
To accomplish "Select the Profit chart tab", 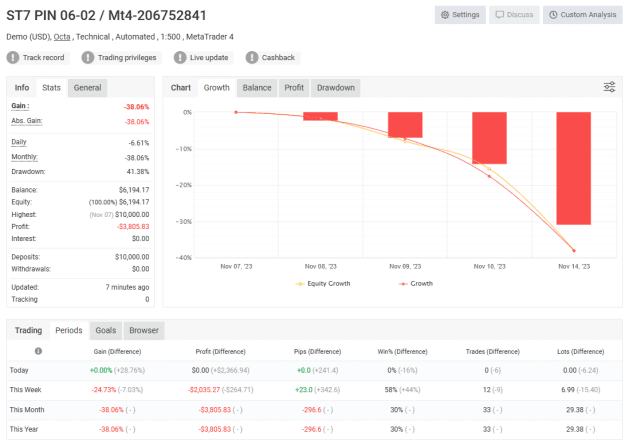I will pyautogui.click(x=294, y=88).
